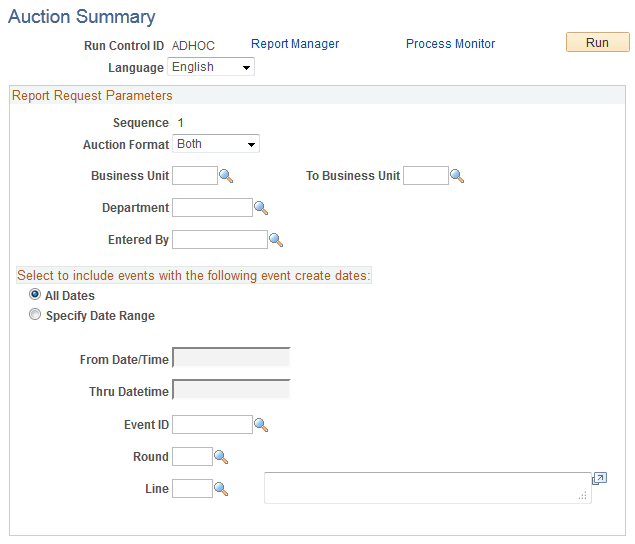Screen dimensions: 635x544
Task: Open the Report Manager link
Action: pyautogui.click(x=295, y=44)
